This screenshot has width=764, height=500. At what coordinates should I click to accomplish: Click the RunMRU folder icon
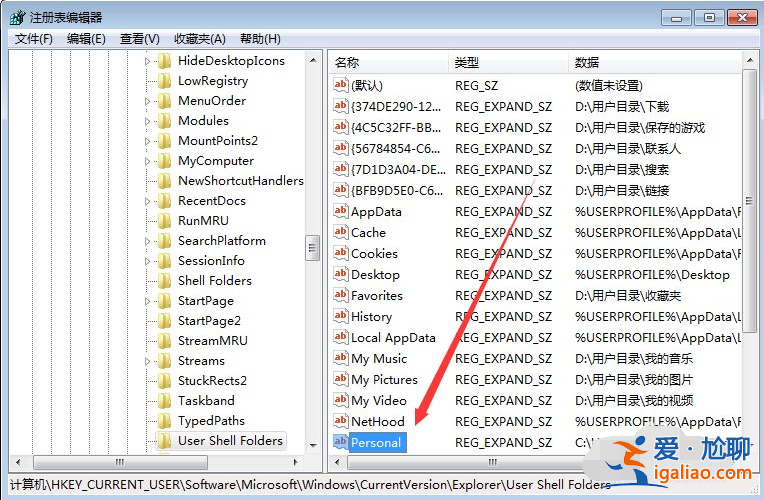(165, 221)
